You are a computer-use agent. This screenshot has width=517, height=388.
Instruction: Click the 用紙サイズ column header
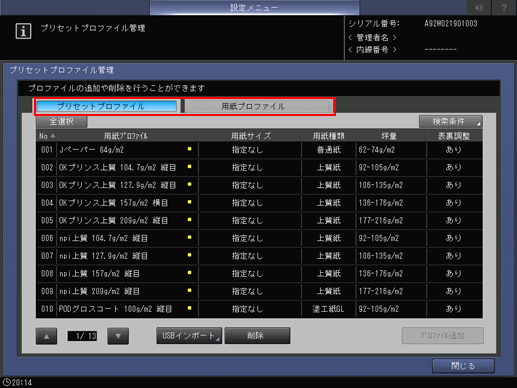pyautogui.click(x=250, y=136)
